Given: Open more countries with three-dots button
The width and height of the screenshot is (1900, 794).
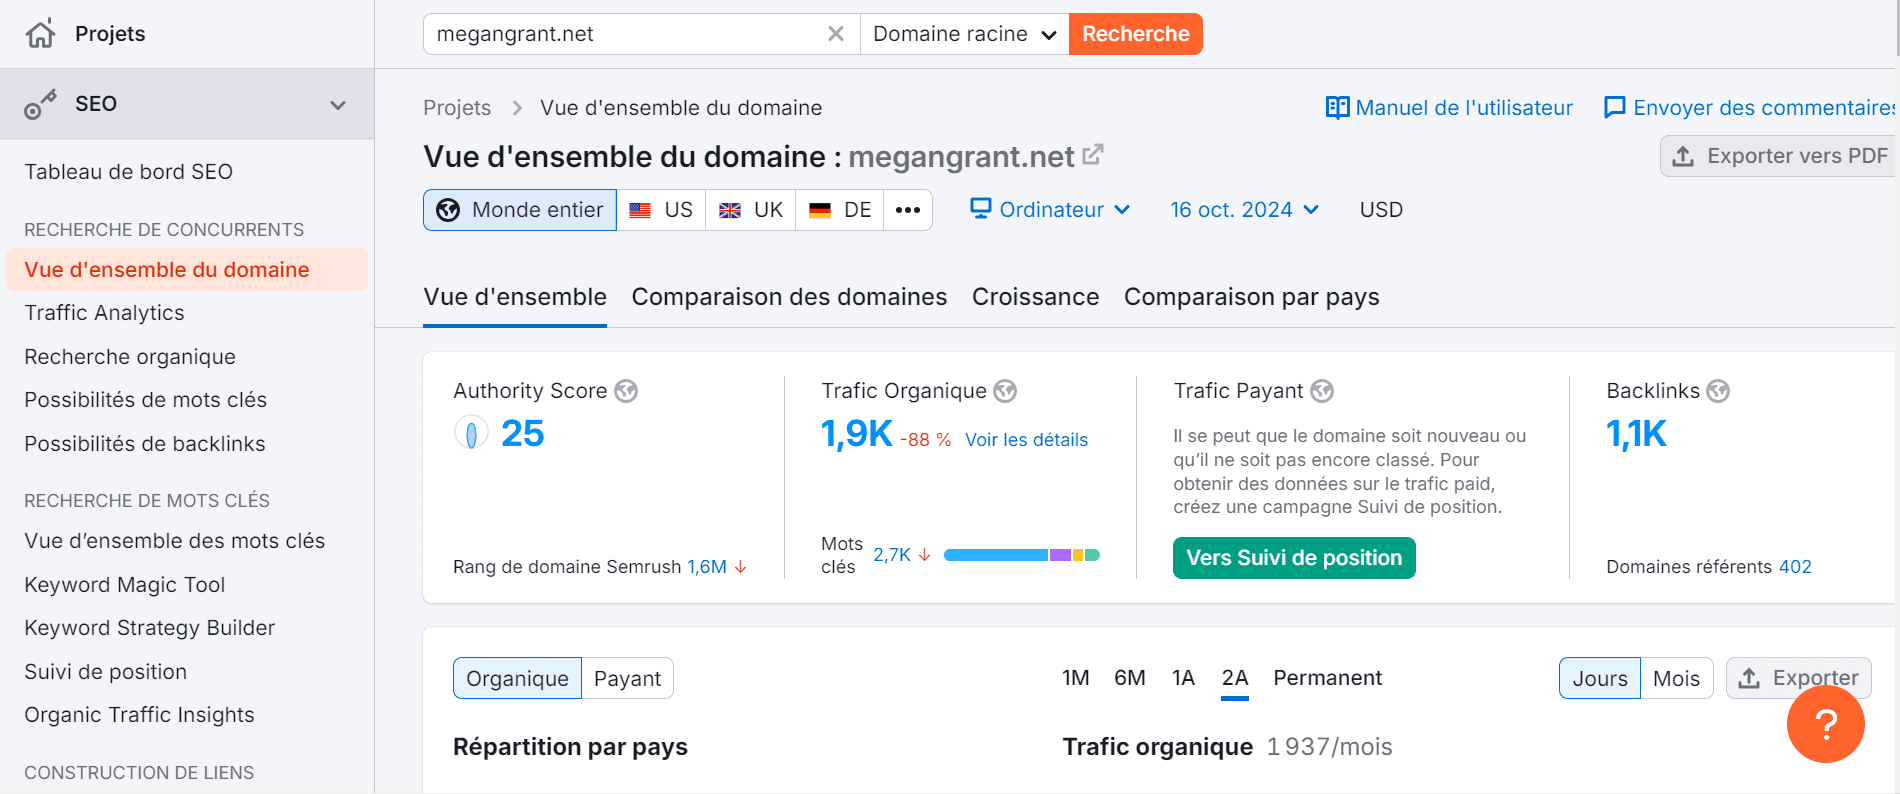Looking at the screenshot, I should pos(908,210).
